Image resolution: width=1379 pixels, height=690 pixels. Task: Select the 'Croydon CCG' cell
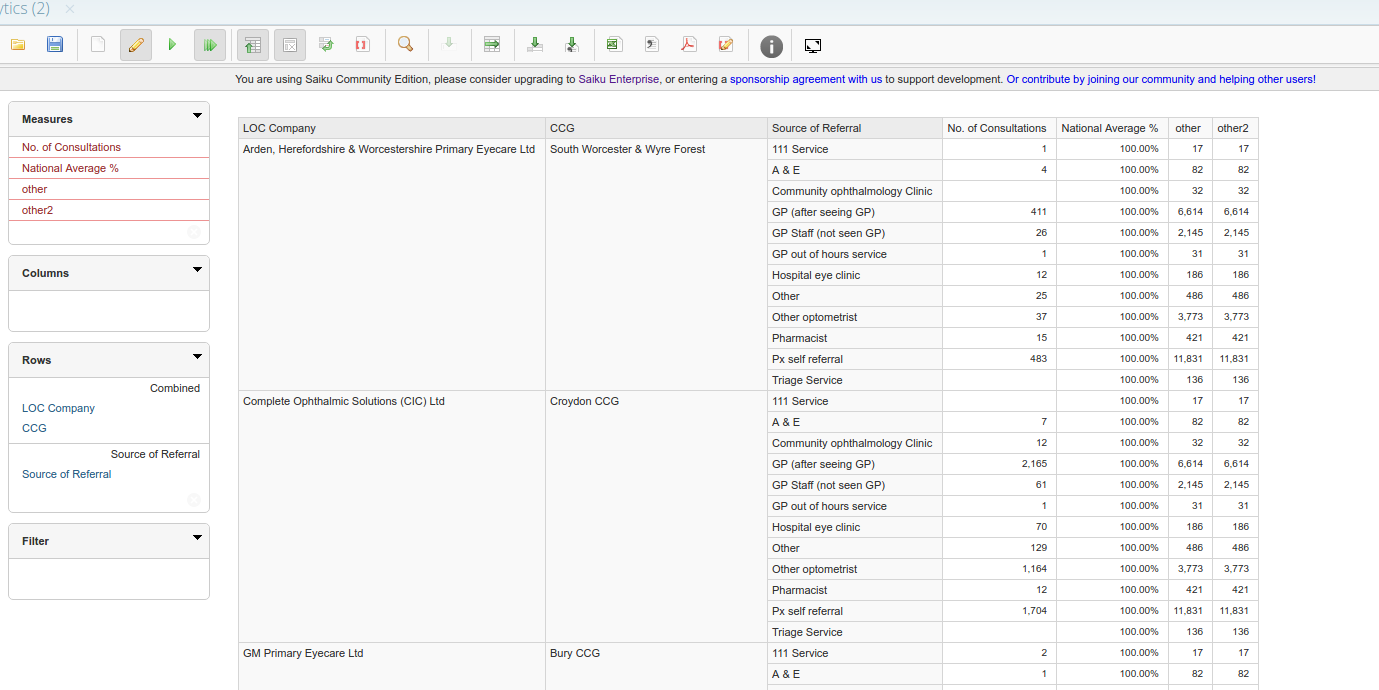point(657,516)
